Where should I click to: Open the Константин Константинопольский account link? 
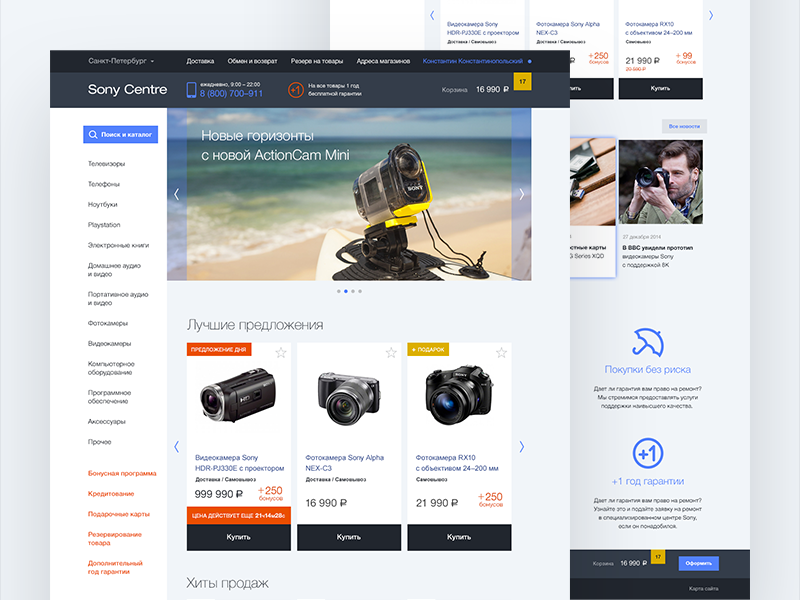(x=472, y=61)
